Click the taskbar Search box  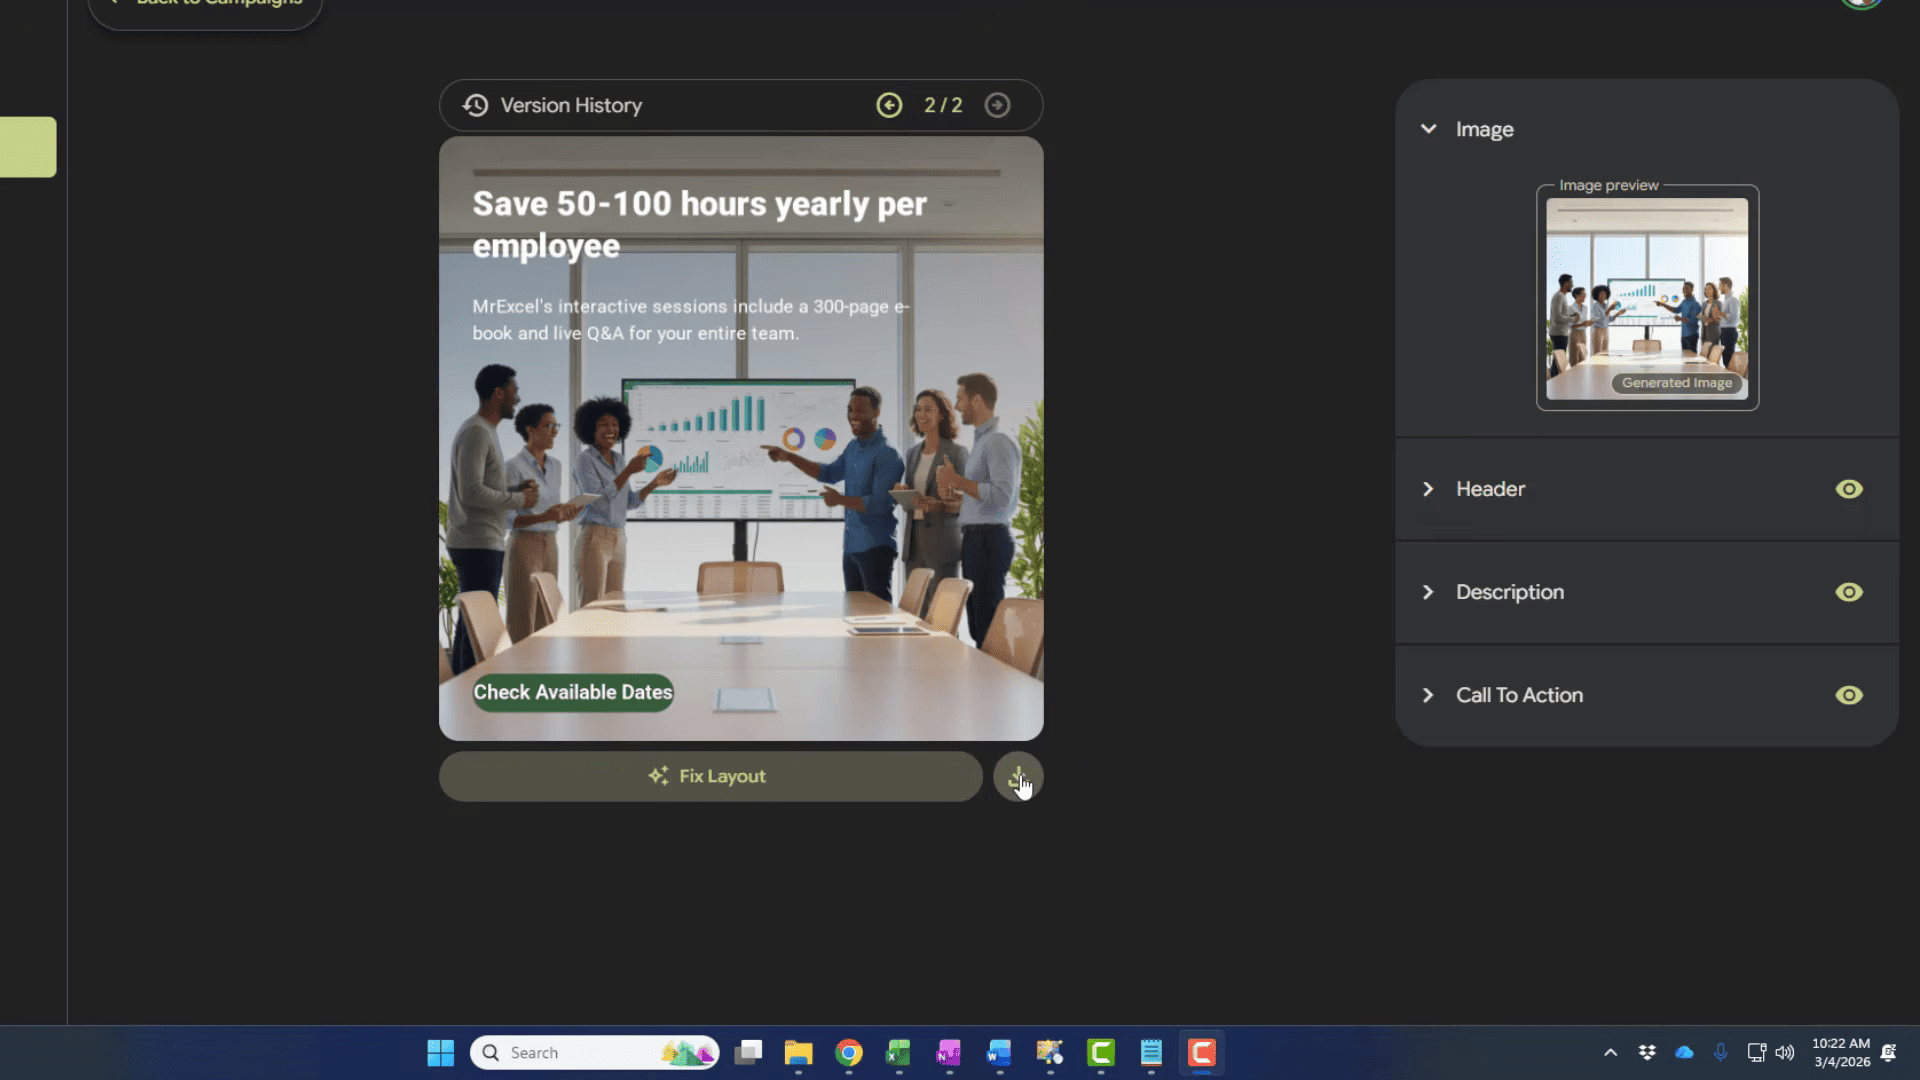[595, 1052]
